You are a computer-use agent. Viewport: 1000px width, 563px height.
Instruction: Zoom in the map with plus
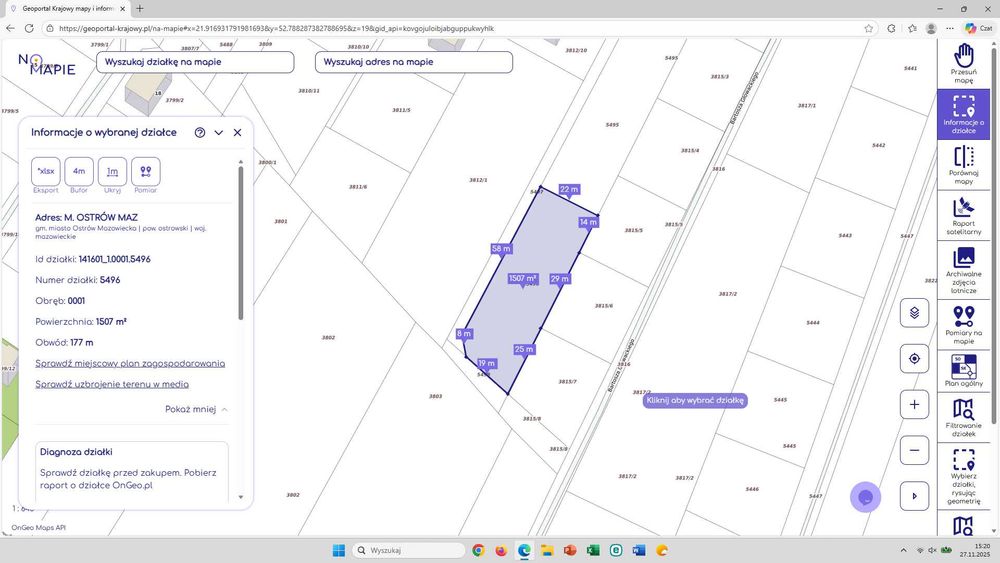tap(914, 404)
